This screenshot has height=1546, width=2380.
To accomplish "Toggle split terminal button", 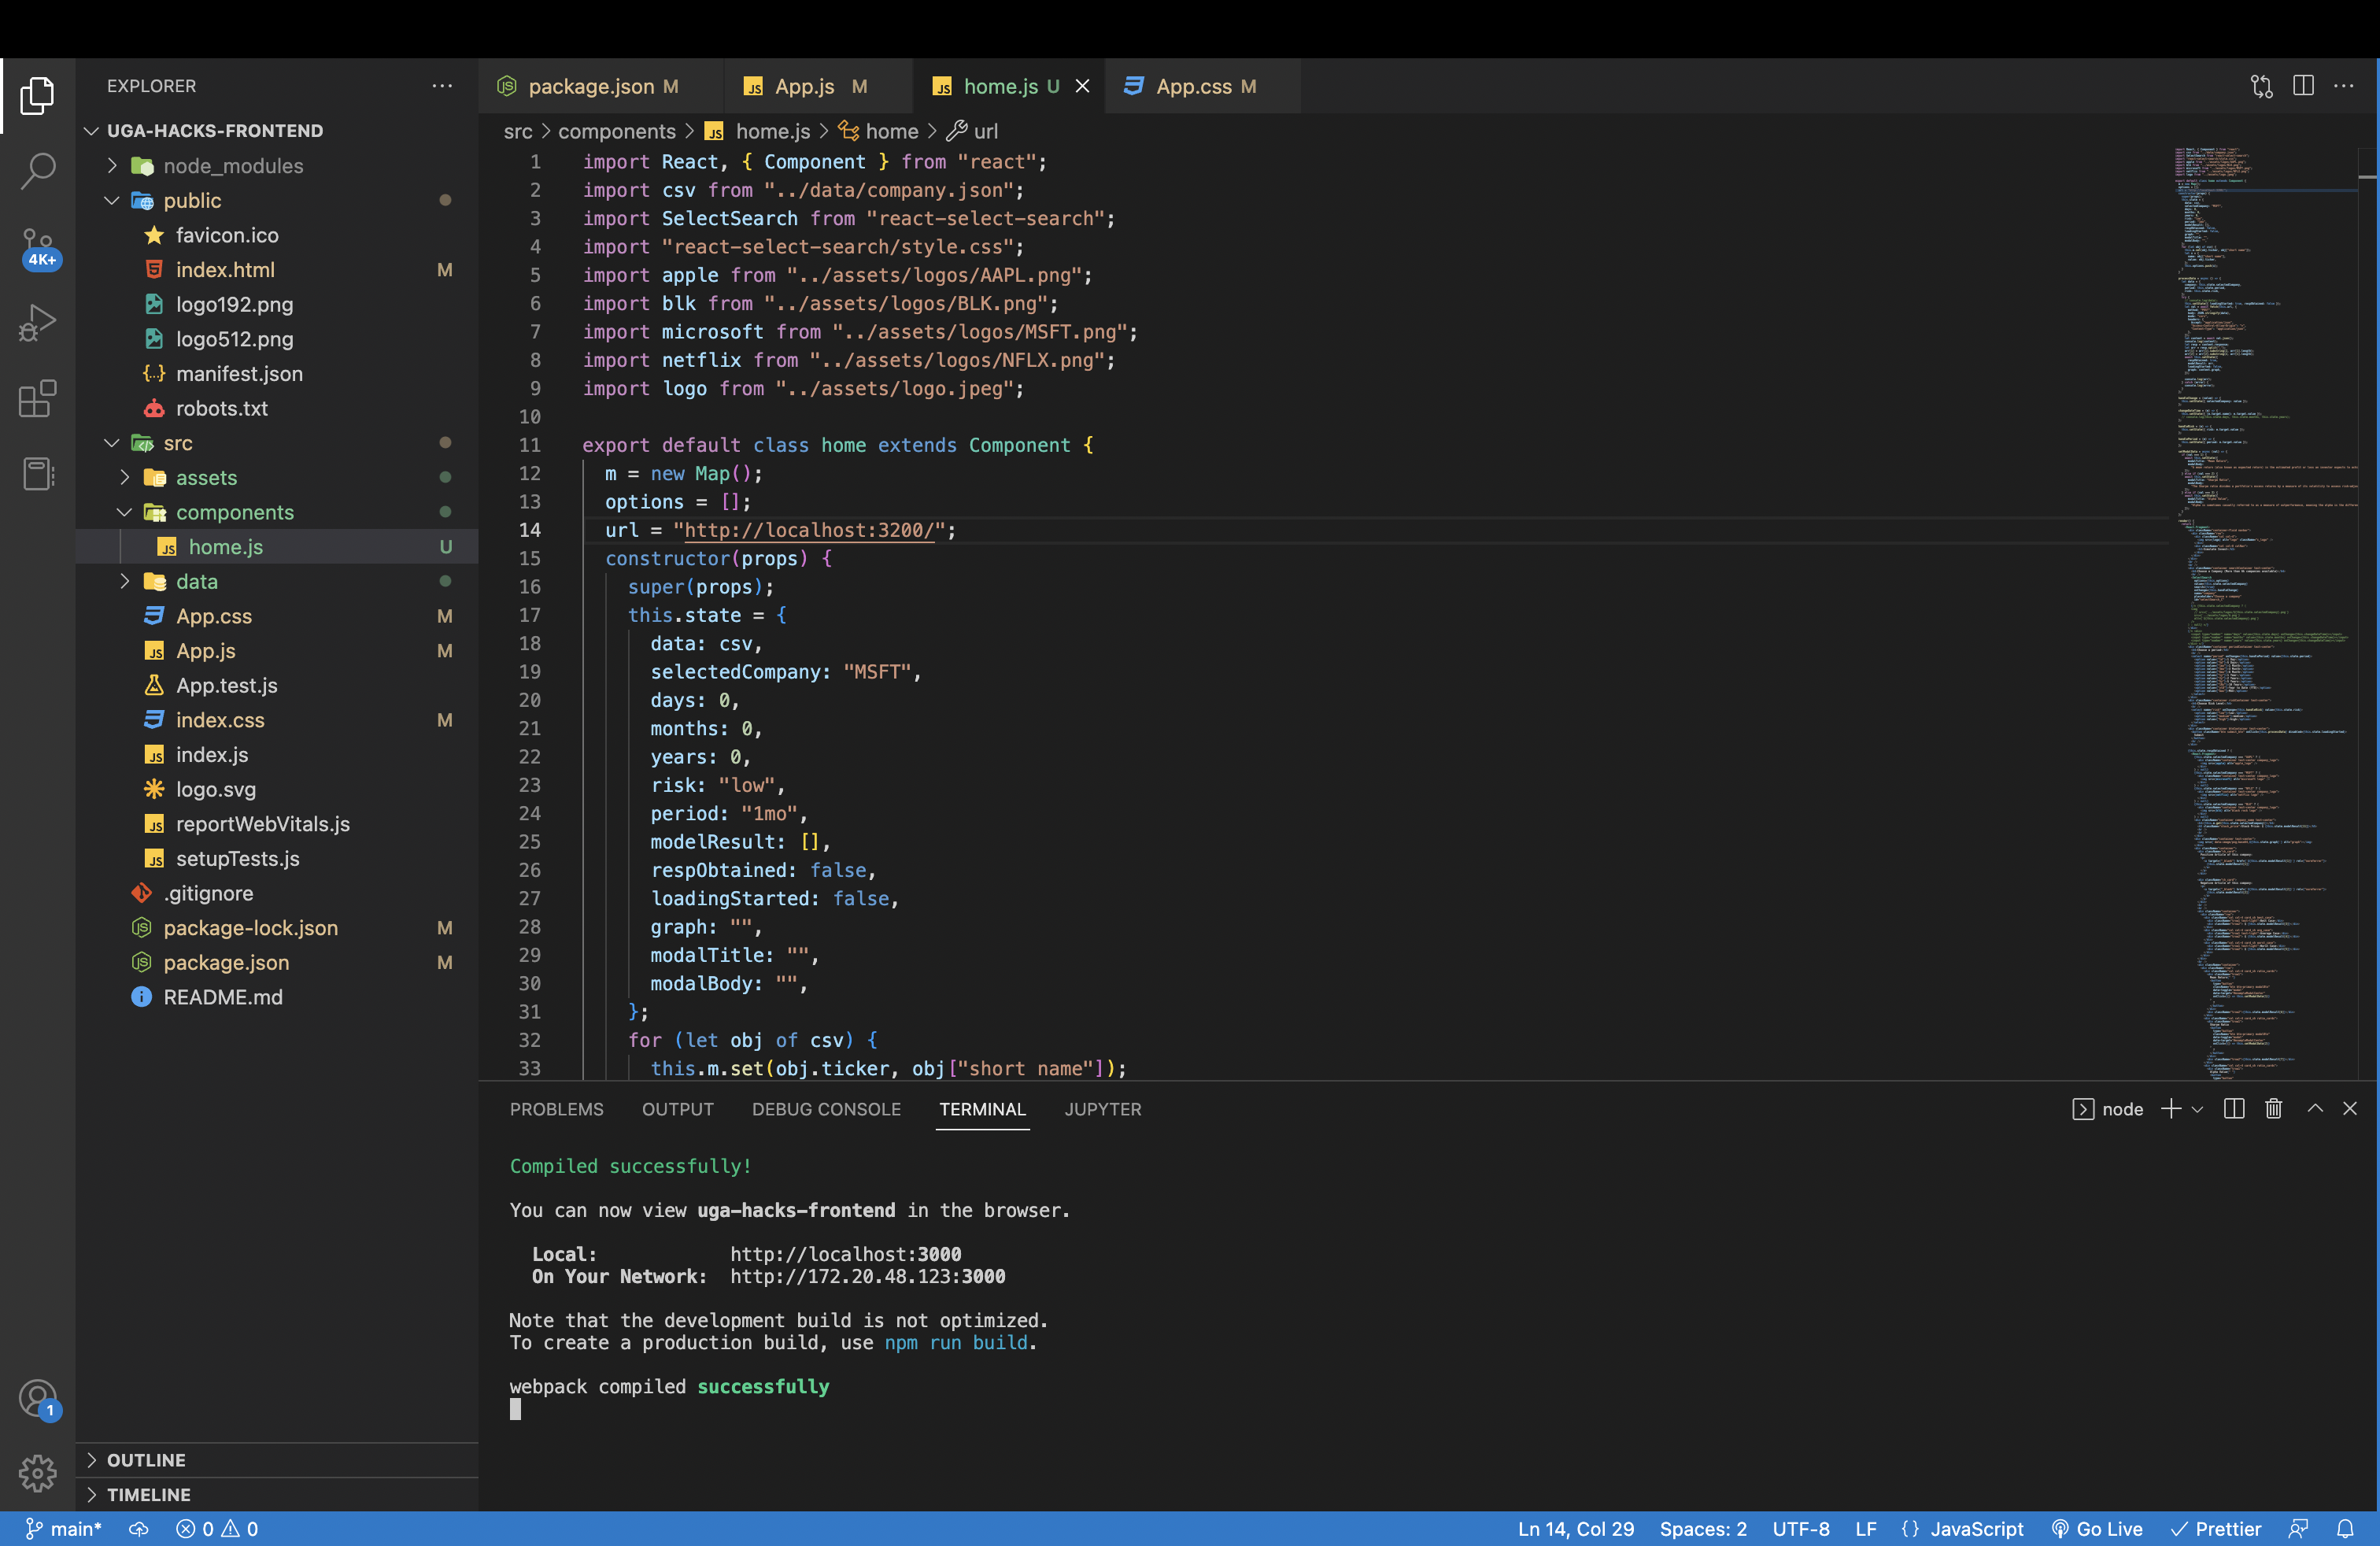I will click(x=2234, y=1108).
